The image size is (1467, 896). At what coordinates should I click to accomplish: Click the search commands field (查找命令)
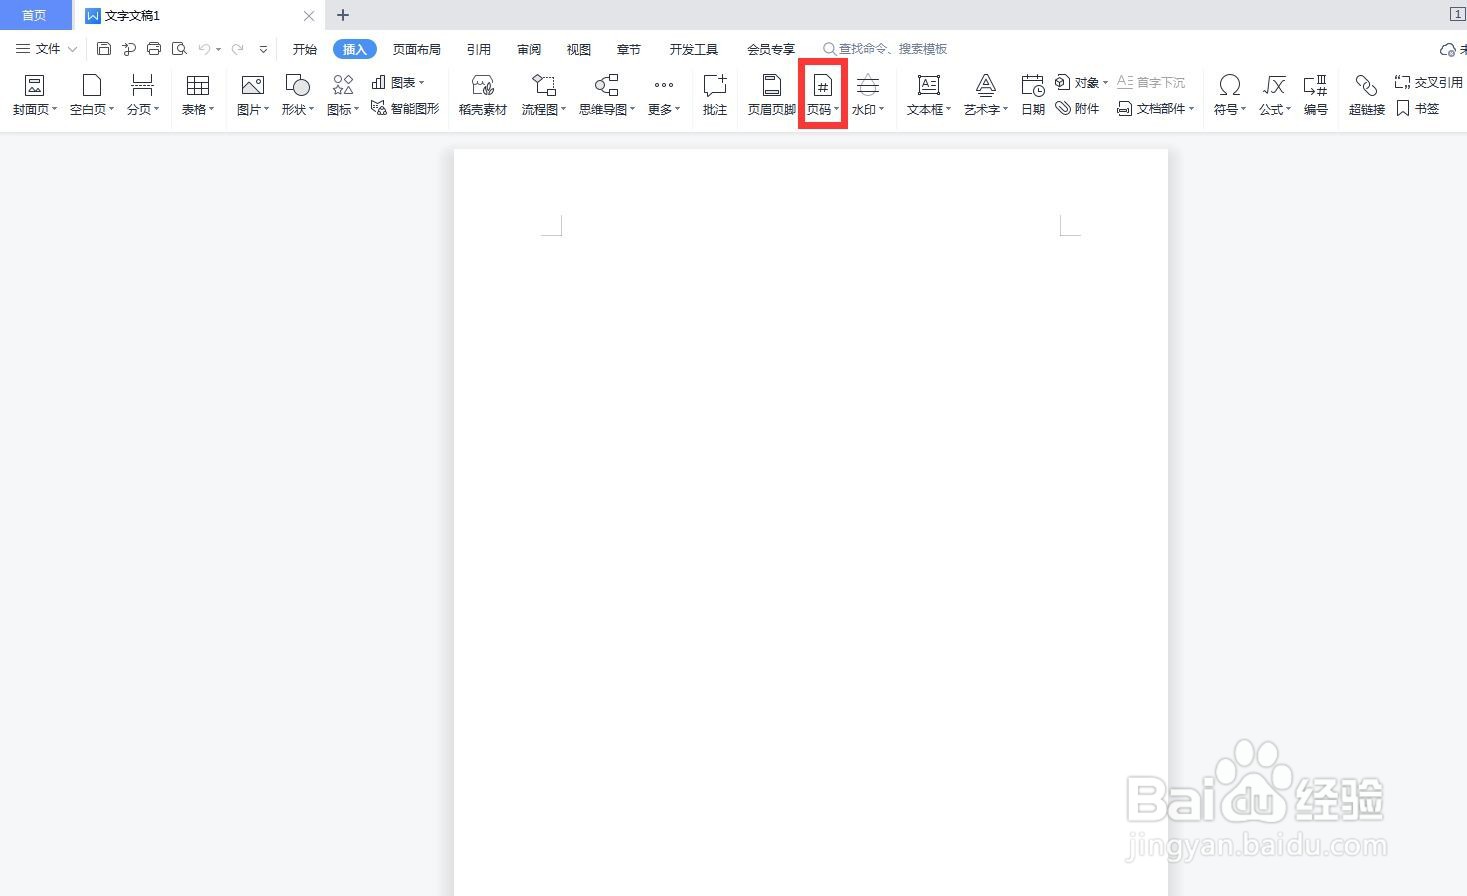click(x=885, y=49)
